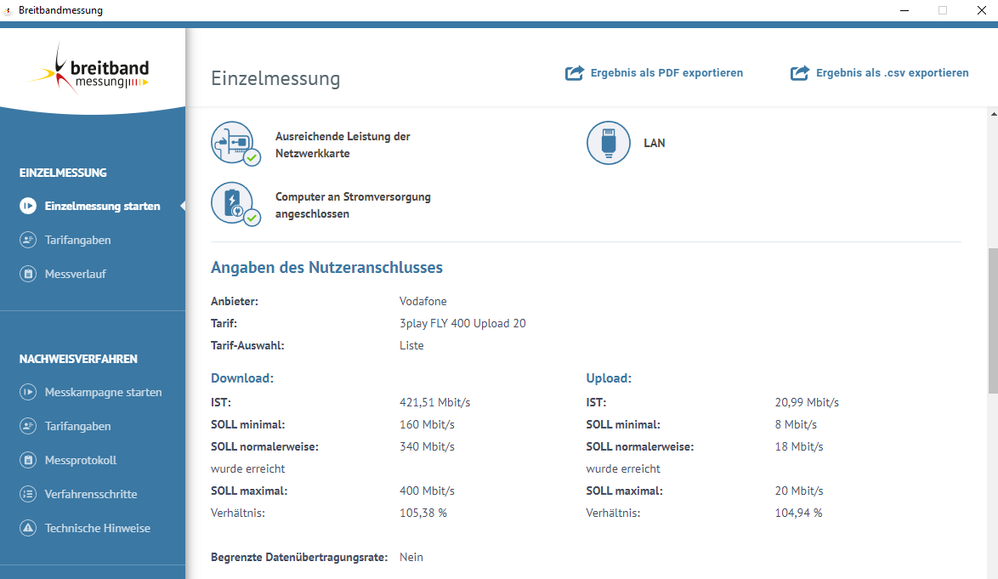Click download value '400 Mbit/s'
998x579 pixels.
(x=427, y=491)
